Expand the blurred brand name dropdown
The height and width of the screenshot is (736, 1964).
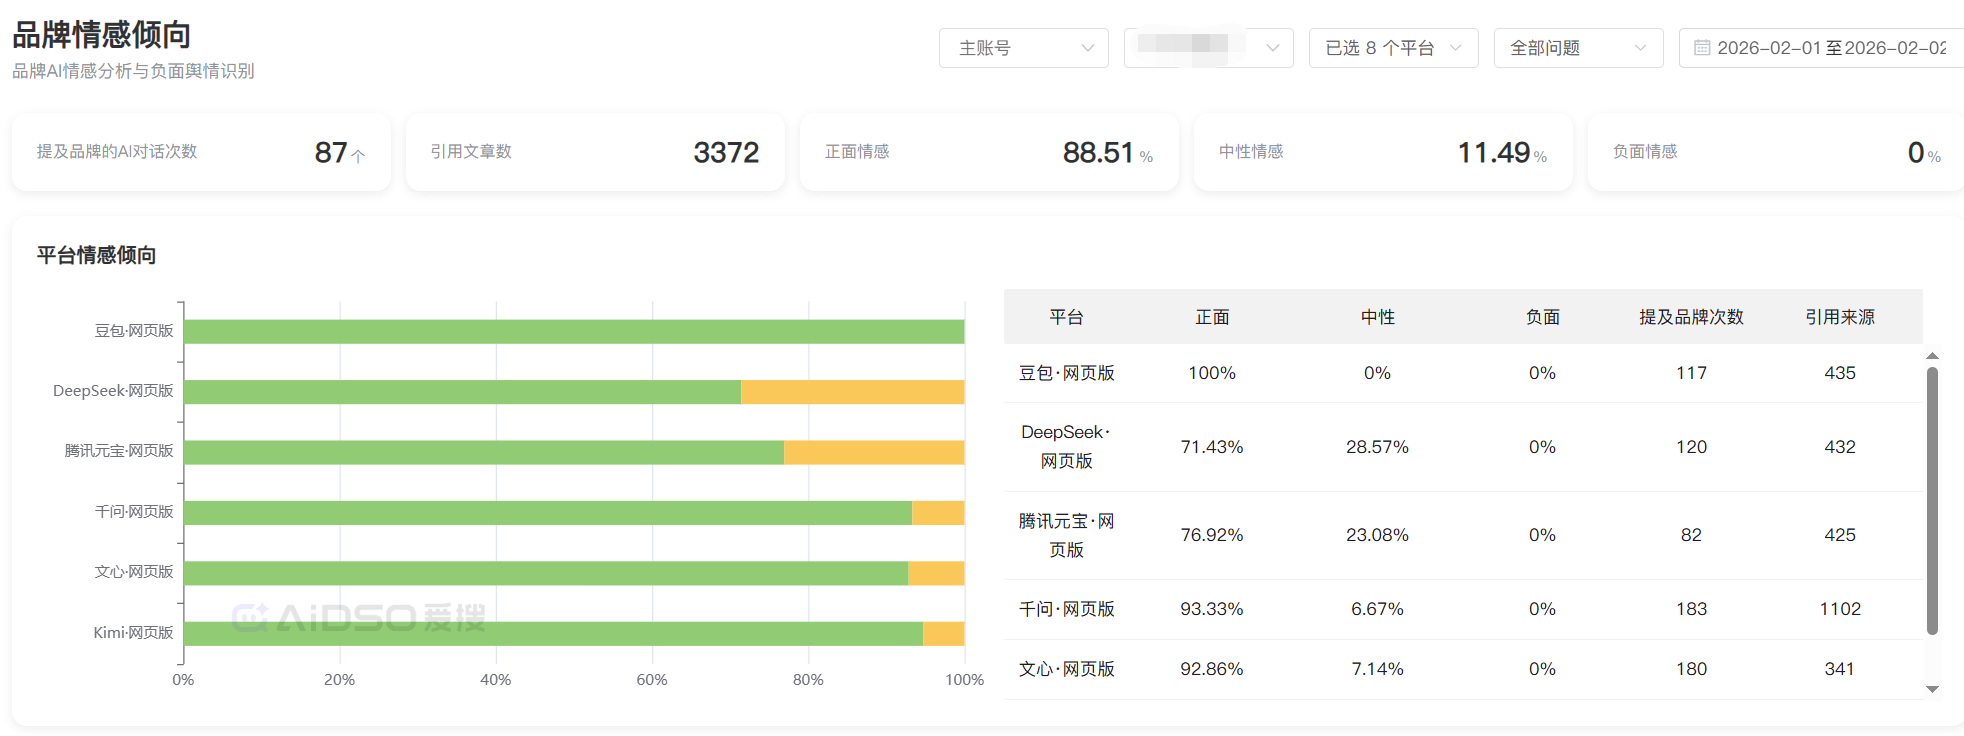1208,48
